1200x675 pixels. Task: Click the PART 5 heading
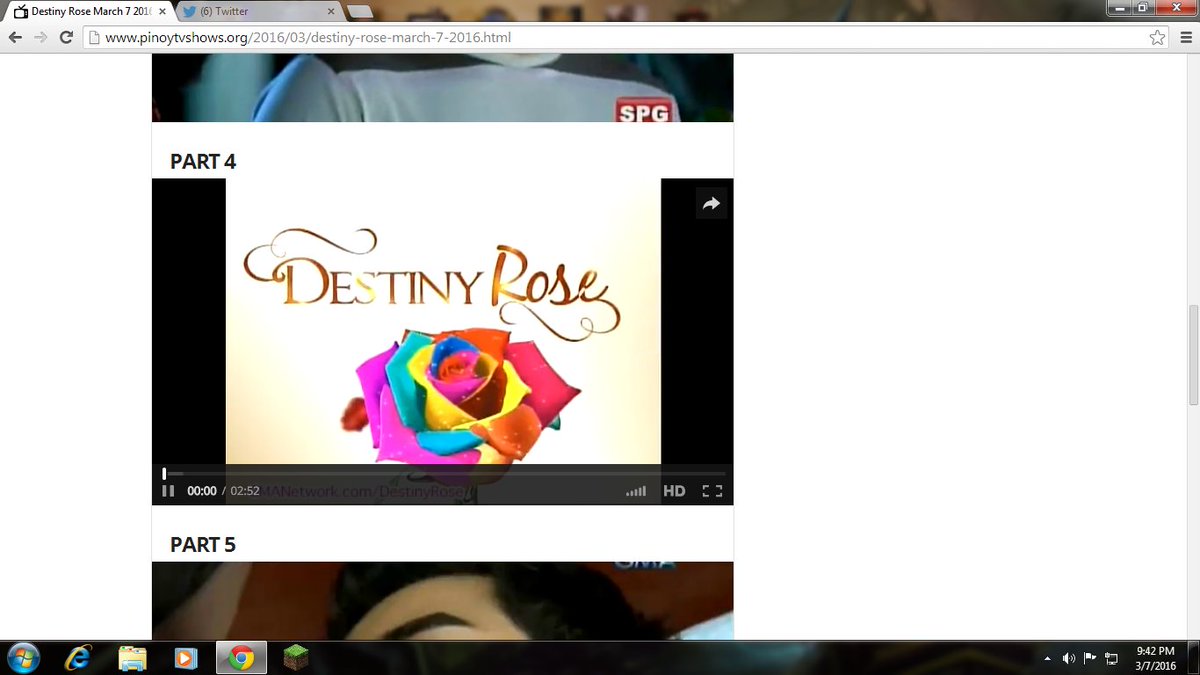coord(203,544)
